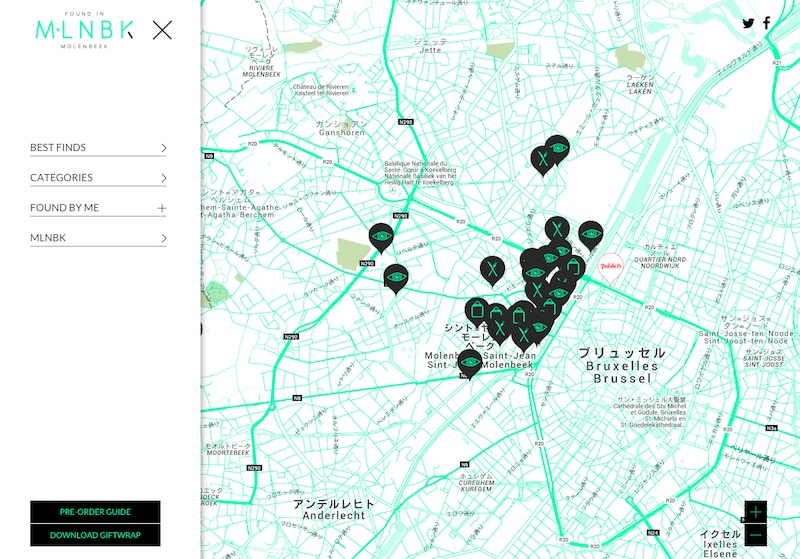Click the Pre-Order Guide button
Image resolution: width=800 pixels, height=559 pixels.
click(x=95, y=512)
